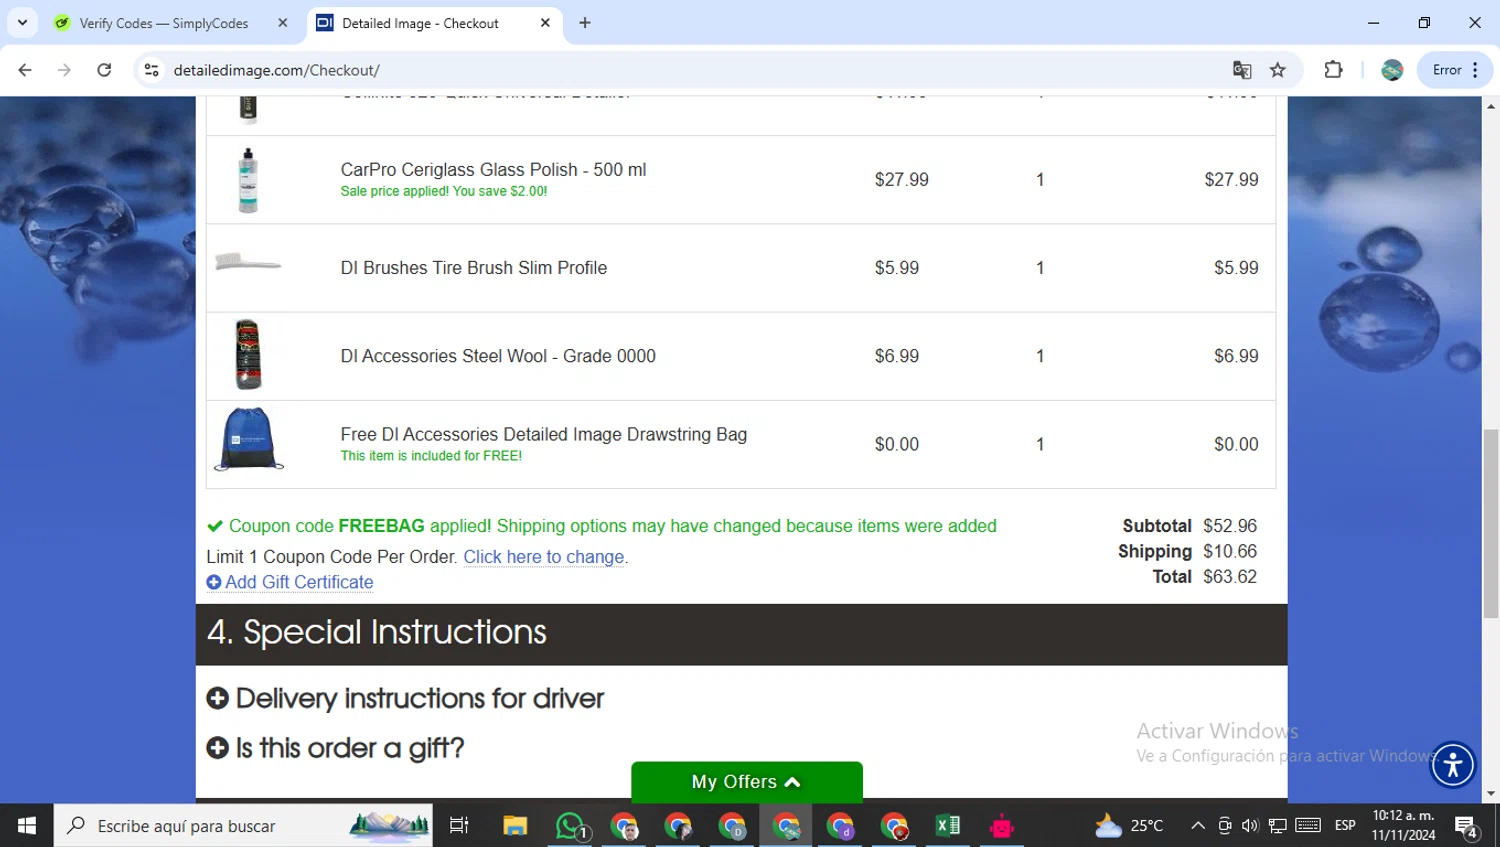Go back to the previous page

point(25,70)
